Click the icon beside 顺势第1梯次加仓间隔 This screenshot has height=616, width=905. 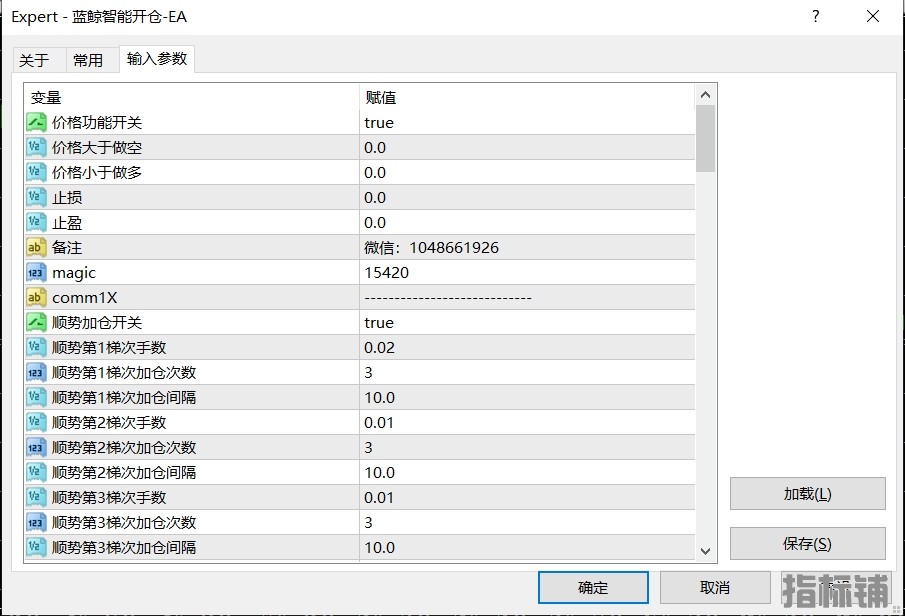tap(36, 397)
